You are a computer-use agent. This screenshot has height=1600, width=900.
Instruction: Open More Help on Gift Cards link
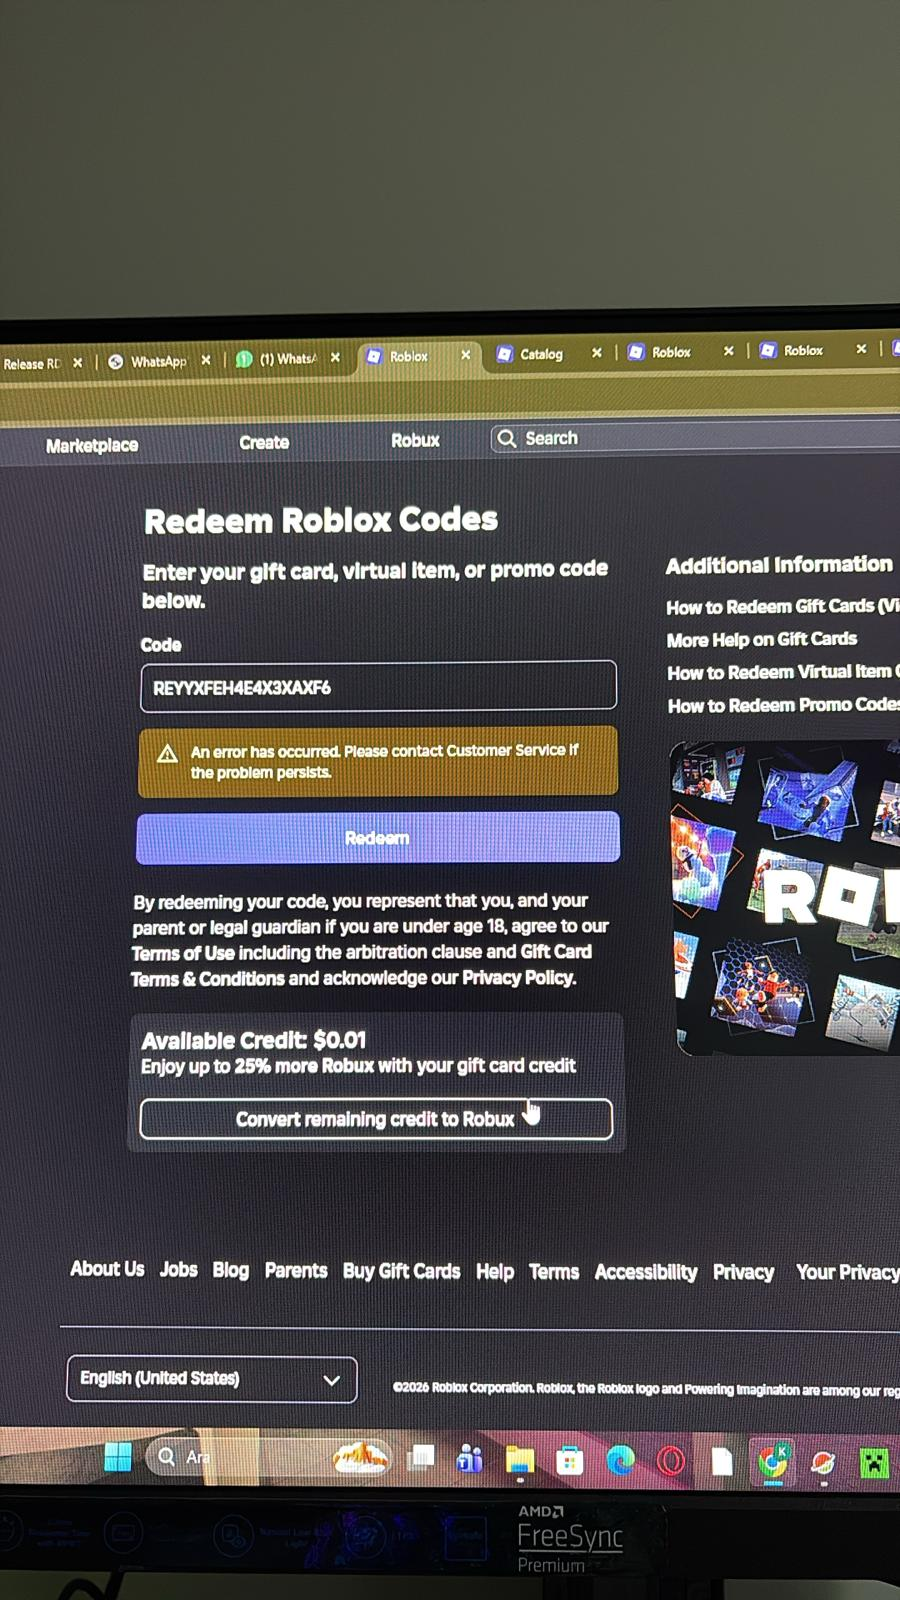pyautogui.click(x=762, y=639)
